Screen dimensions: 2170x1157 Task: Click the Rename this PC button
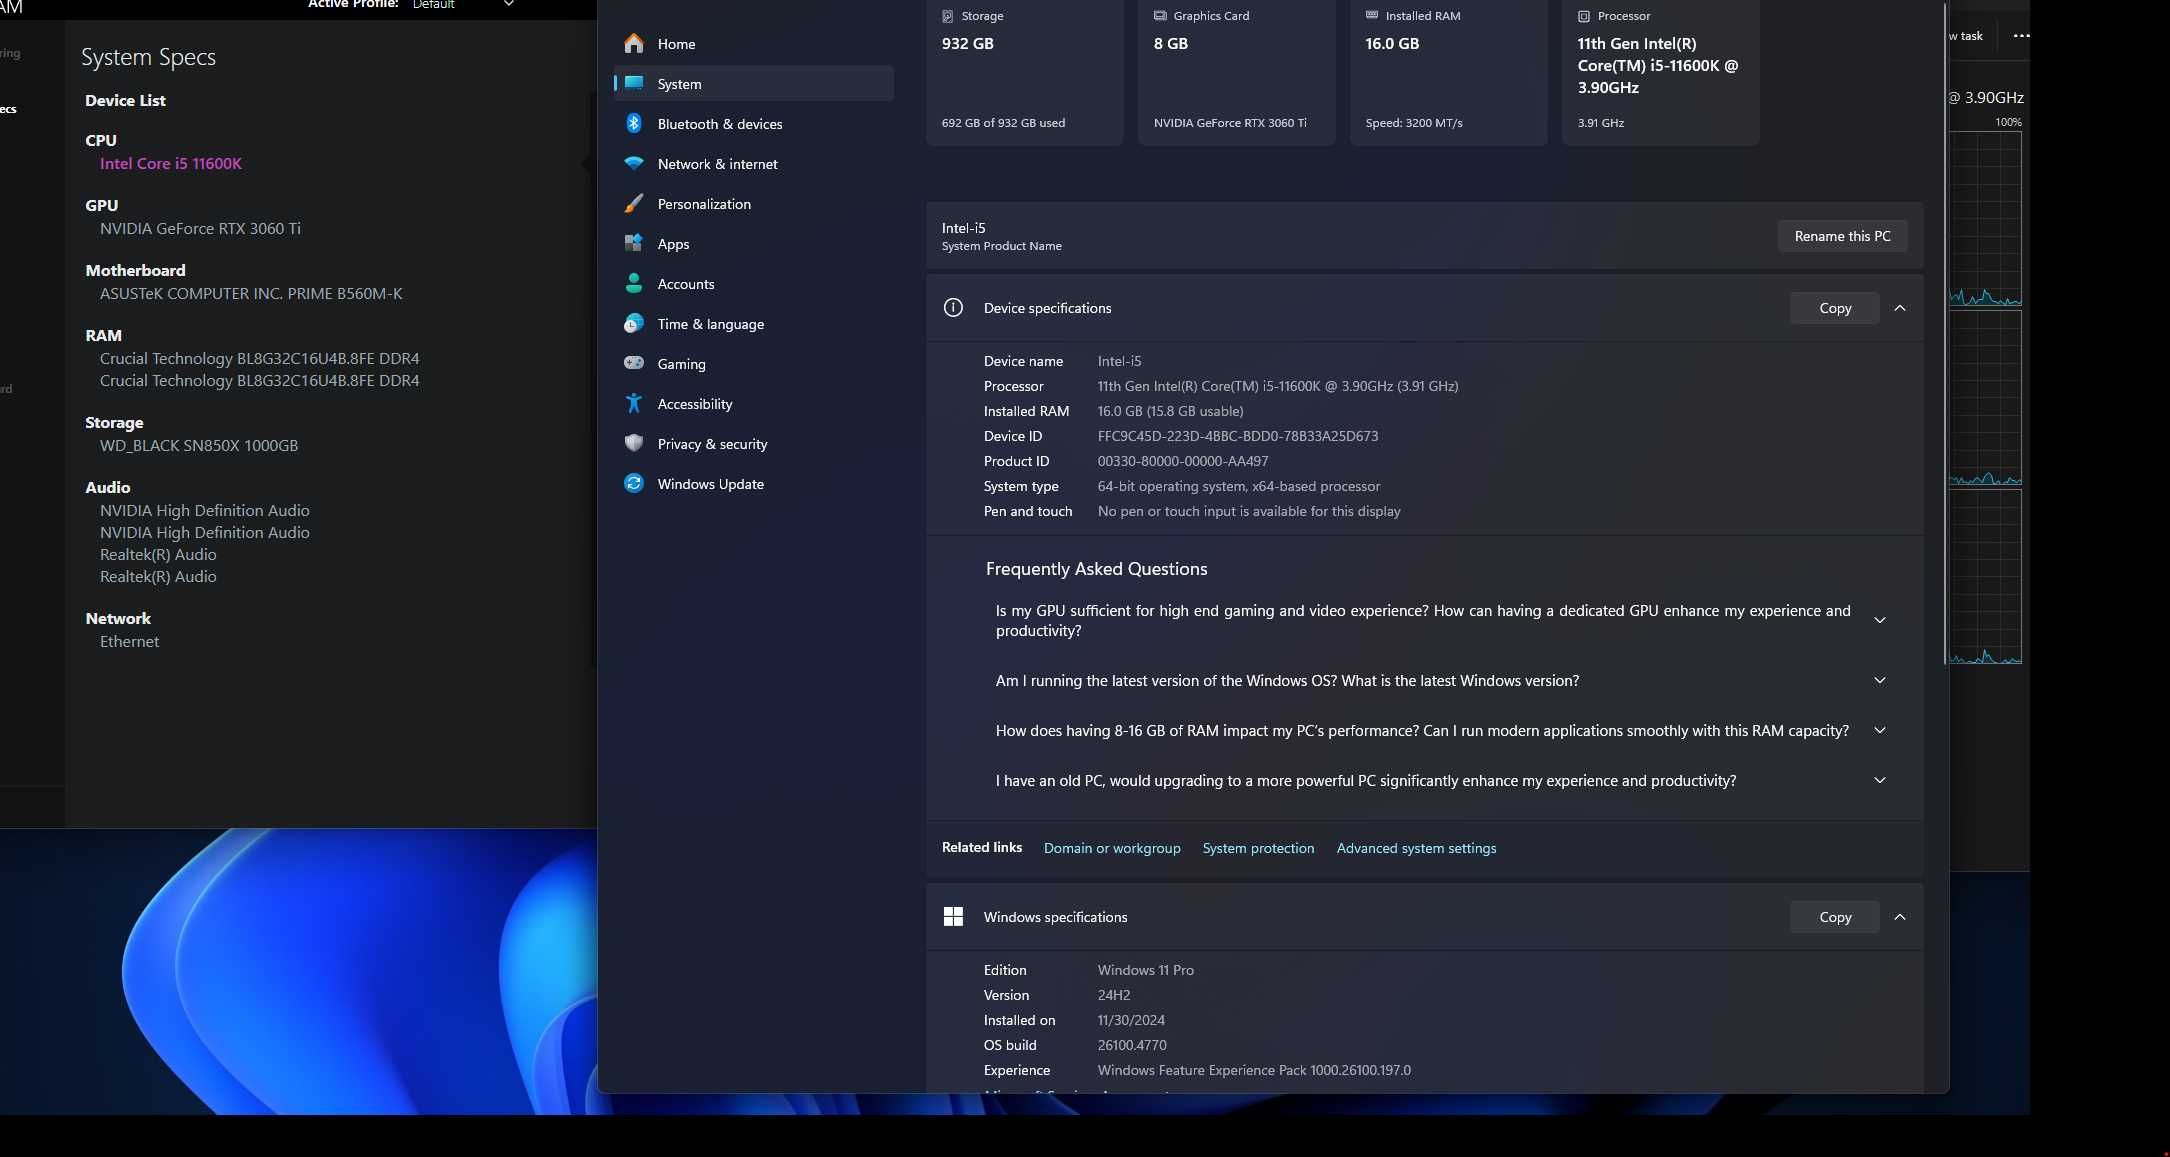click(x=1842, y=236)
